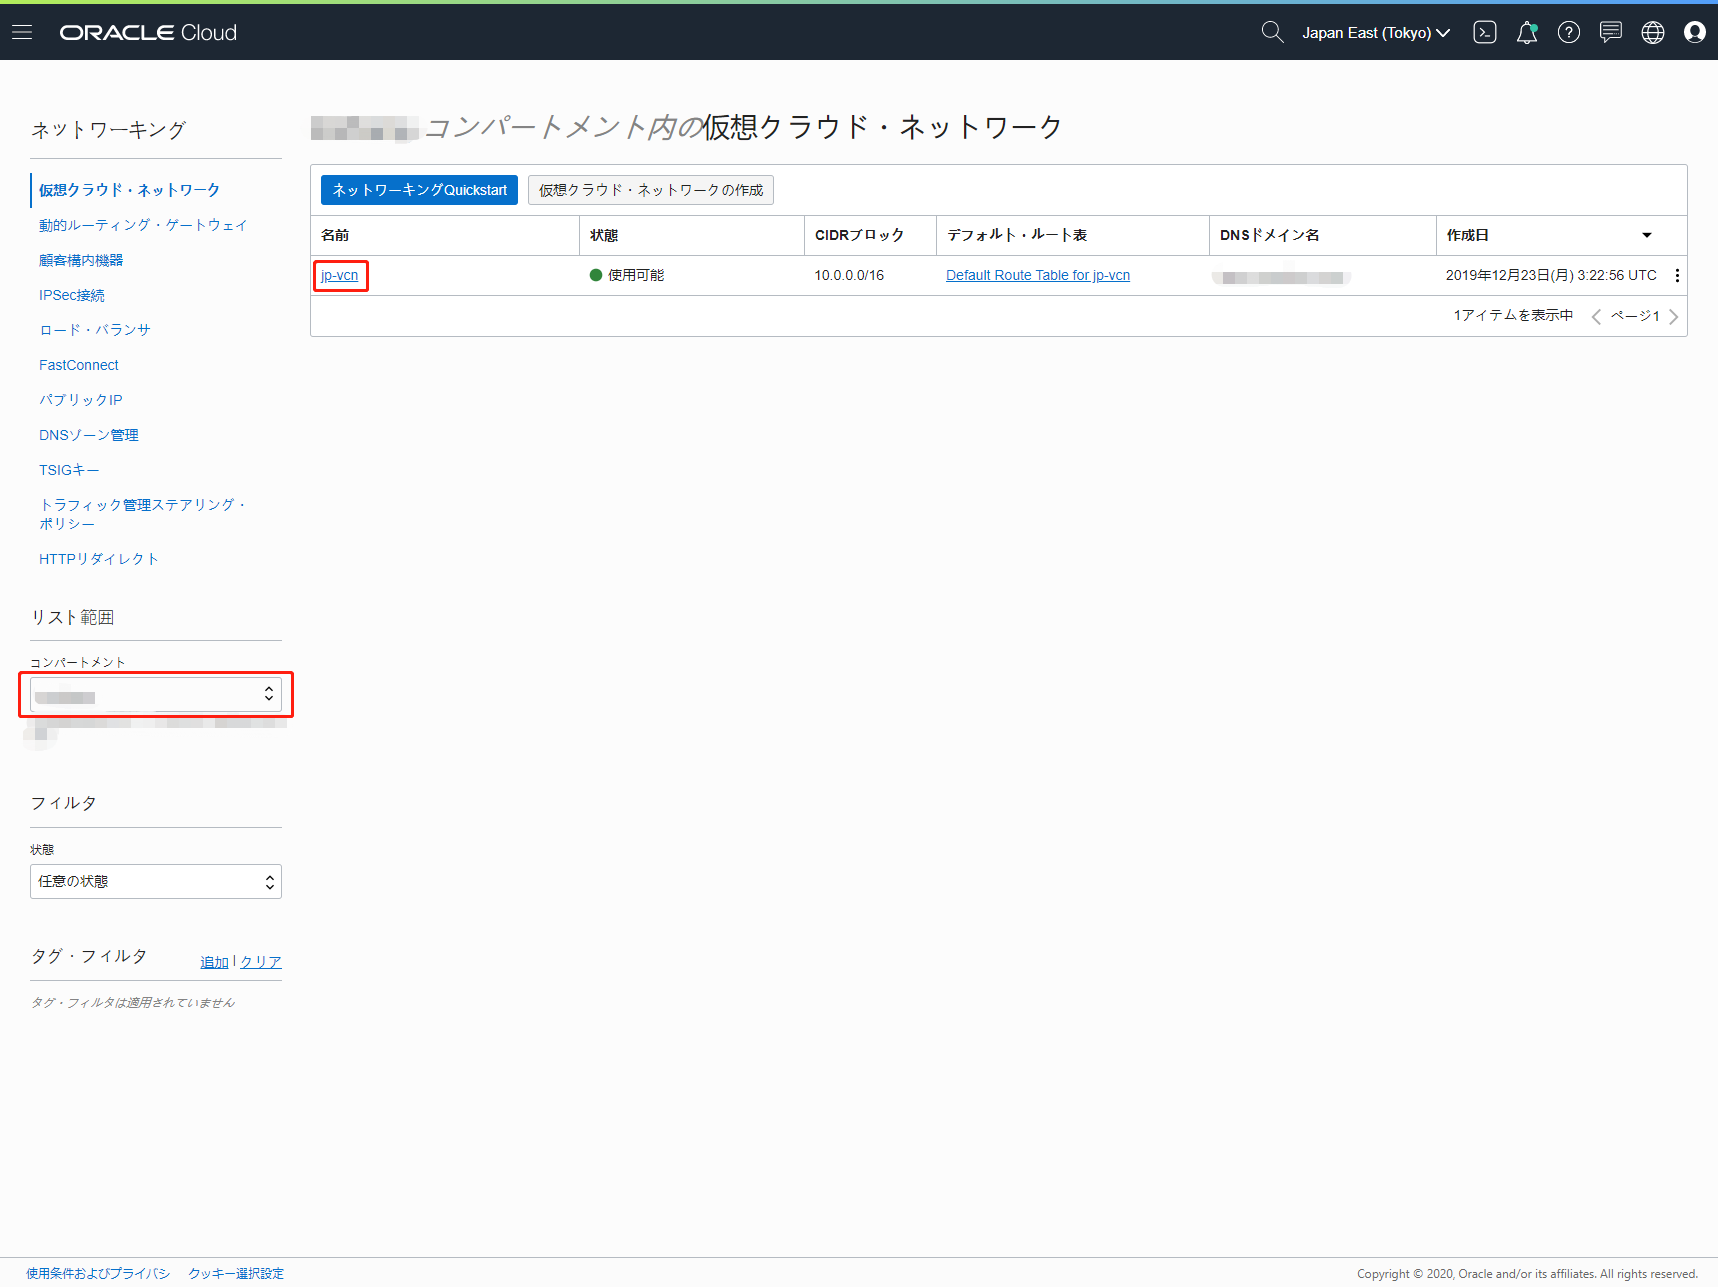
Task: Sort by creation date column arrow
Action: tap(1646, 235)
